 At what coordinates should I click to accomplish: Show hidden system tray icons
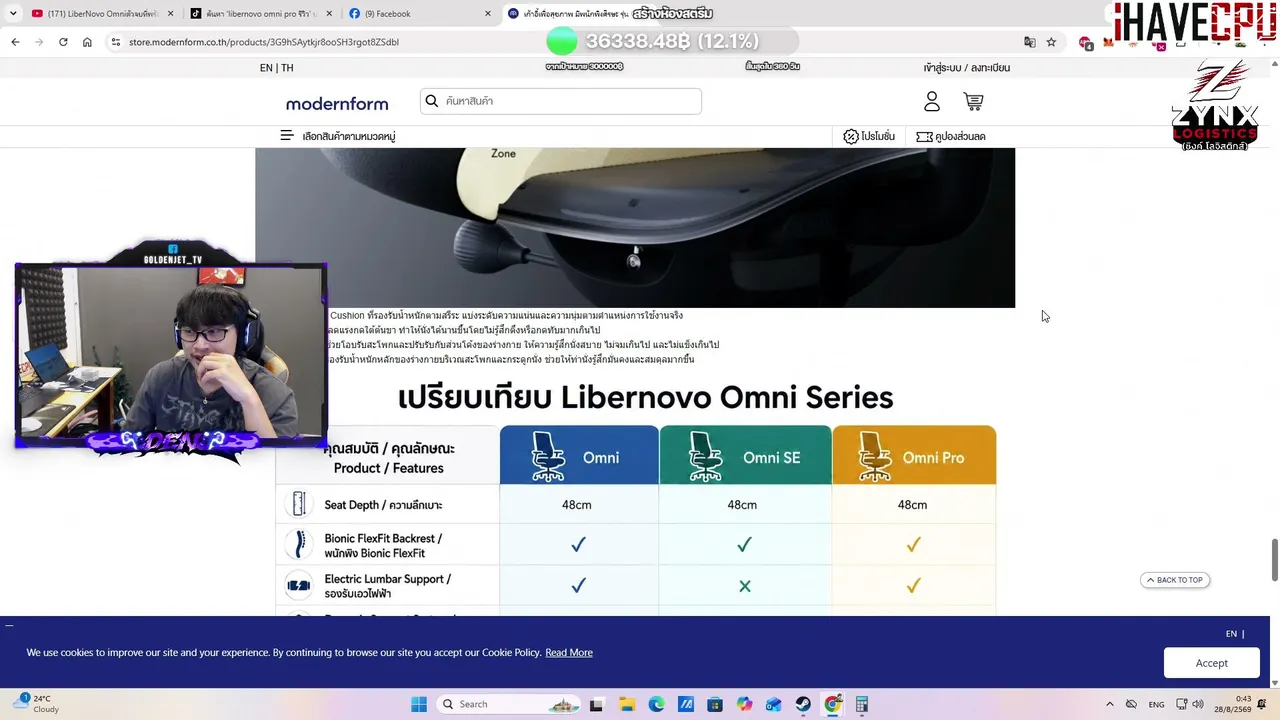[x=1109, y=704]
